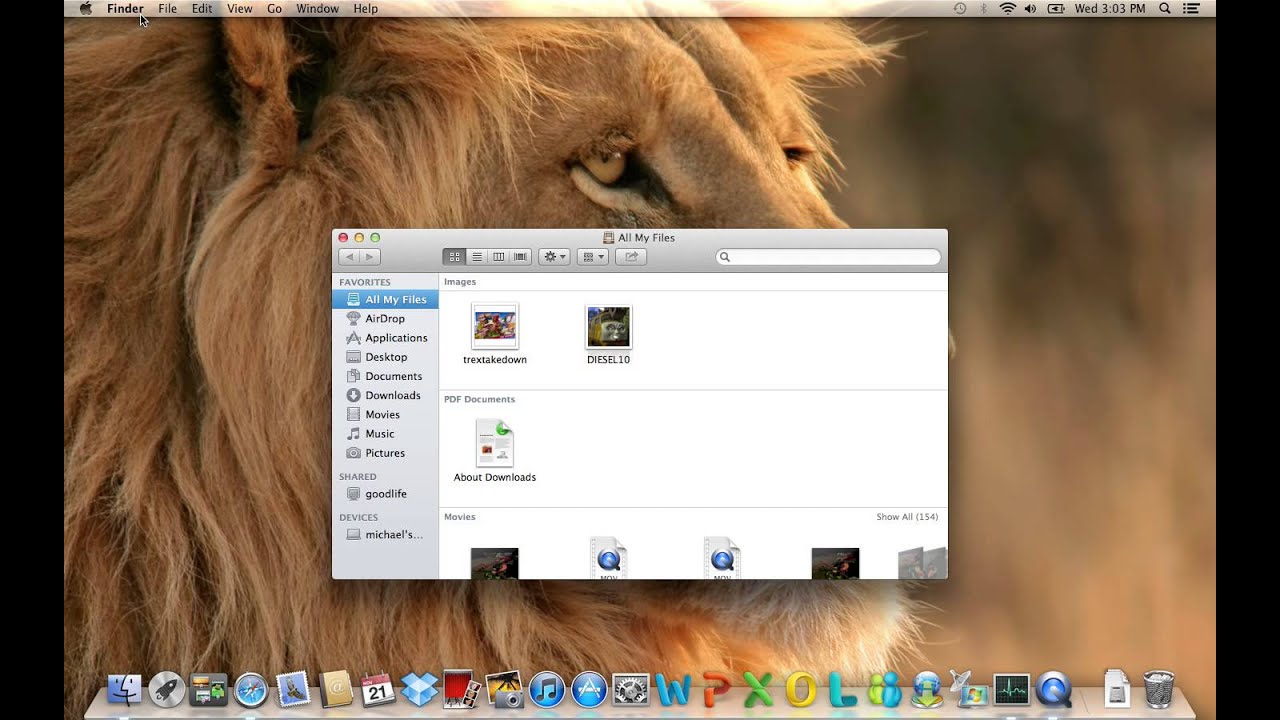Open AirDrop from the sidebar

coord(384,318)
